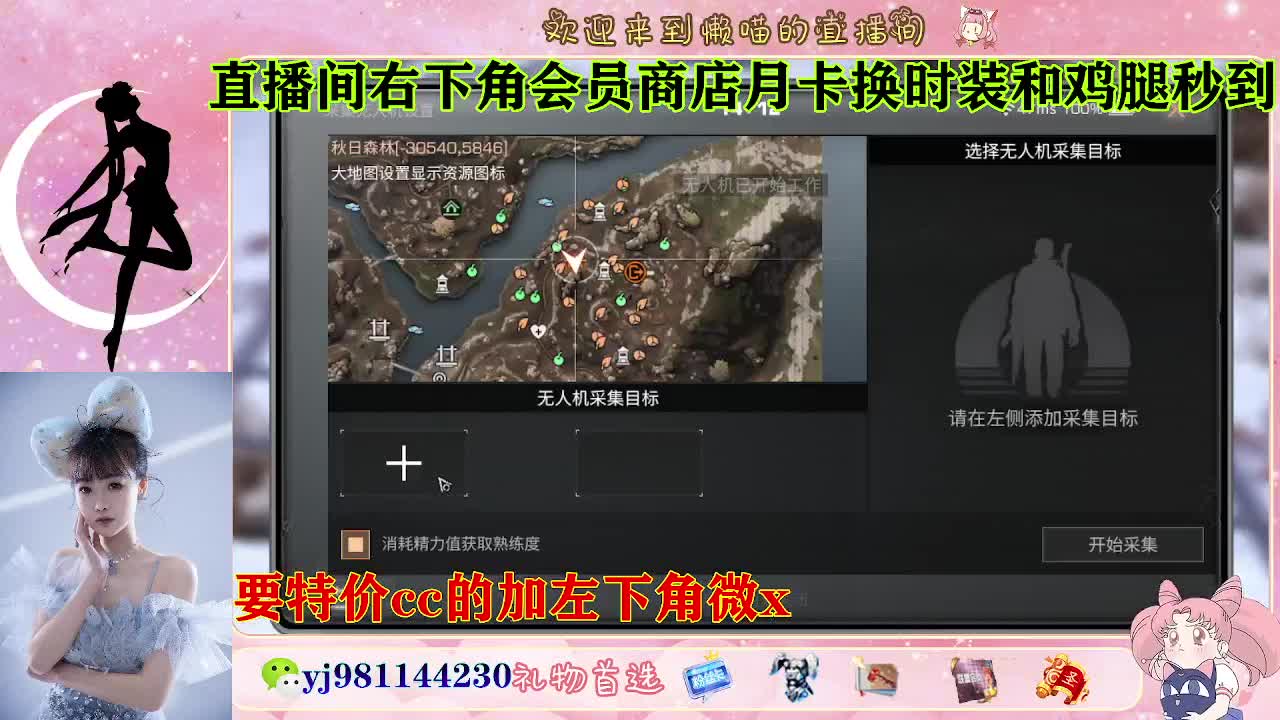Select the 选择无人机采集目标 panel title

[x=1043, y=151]
